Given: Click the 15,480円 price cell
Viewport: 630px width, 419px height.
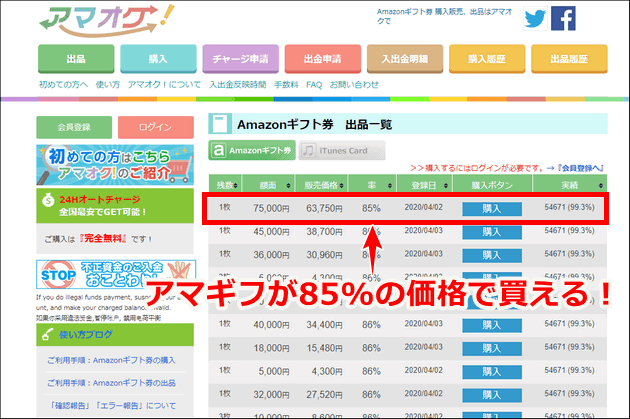Looking at the screenshot, I should (x=324, y=348).
